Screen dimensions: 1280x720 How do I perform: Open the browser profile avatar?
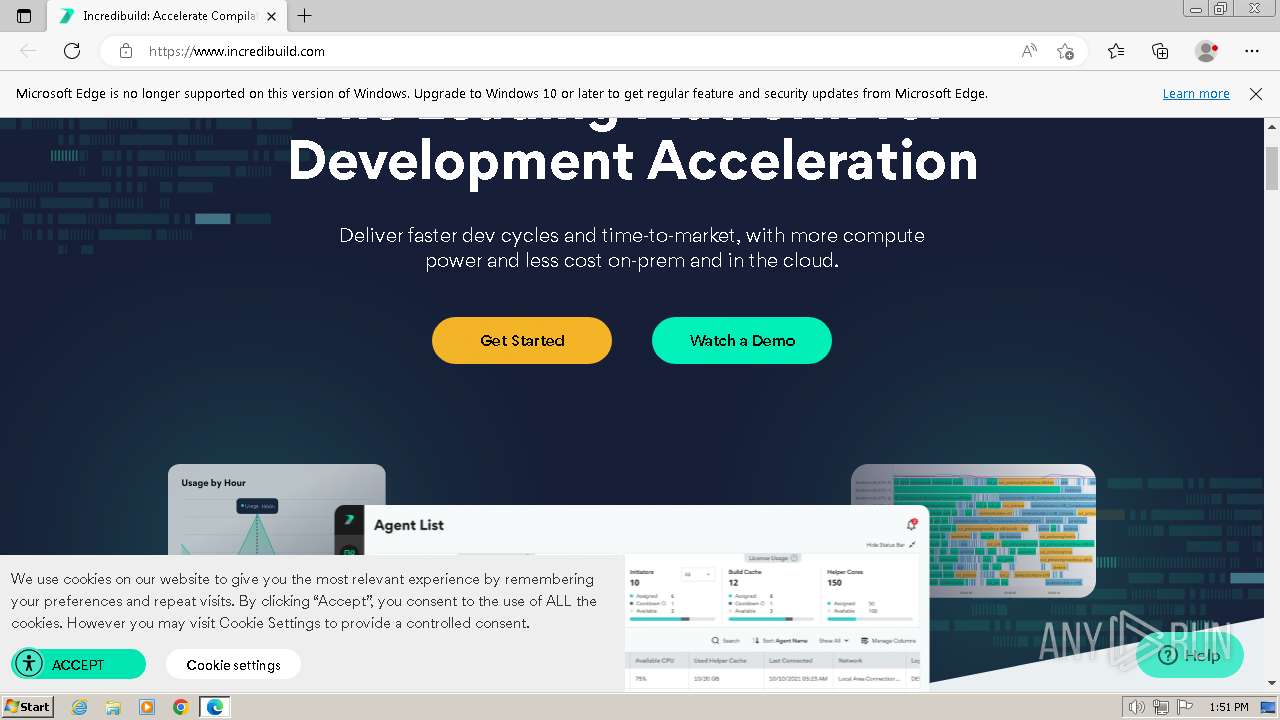[1206, 51]
